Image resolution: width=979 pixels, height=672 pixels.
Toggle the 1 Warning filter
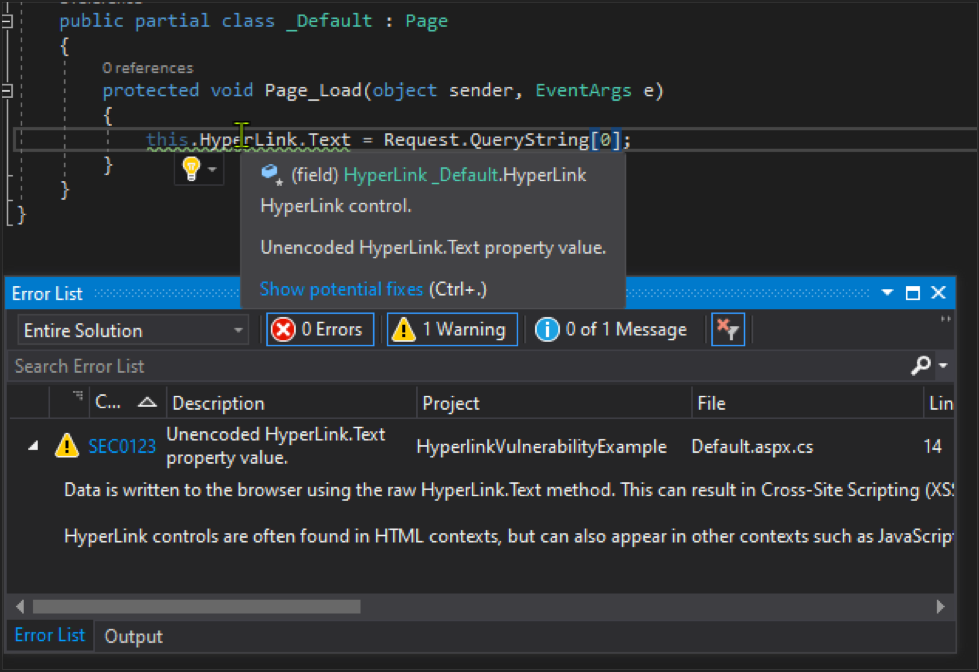point(452,329)
